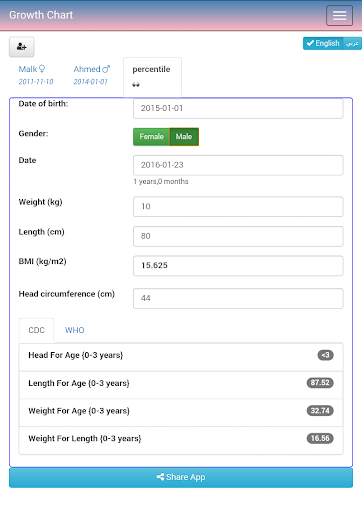Screen dimensions: 362x512
Task: Click the Weight (kg) input
Action: 238,207
